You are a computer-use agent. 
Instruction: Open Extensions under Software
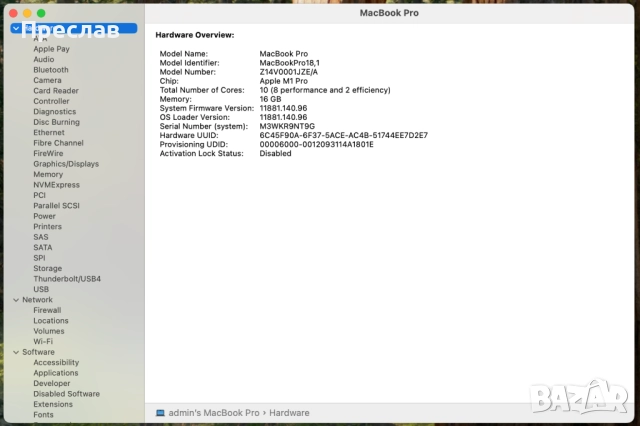pos(53,404)
